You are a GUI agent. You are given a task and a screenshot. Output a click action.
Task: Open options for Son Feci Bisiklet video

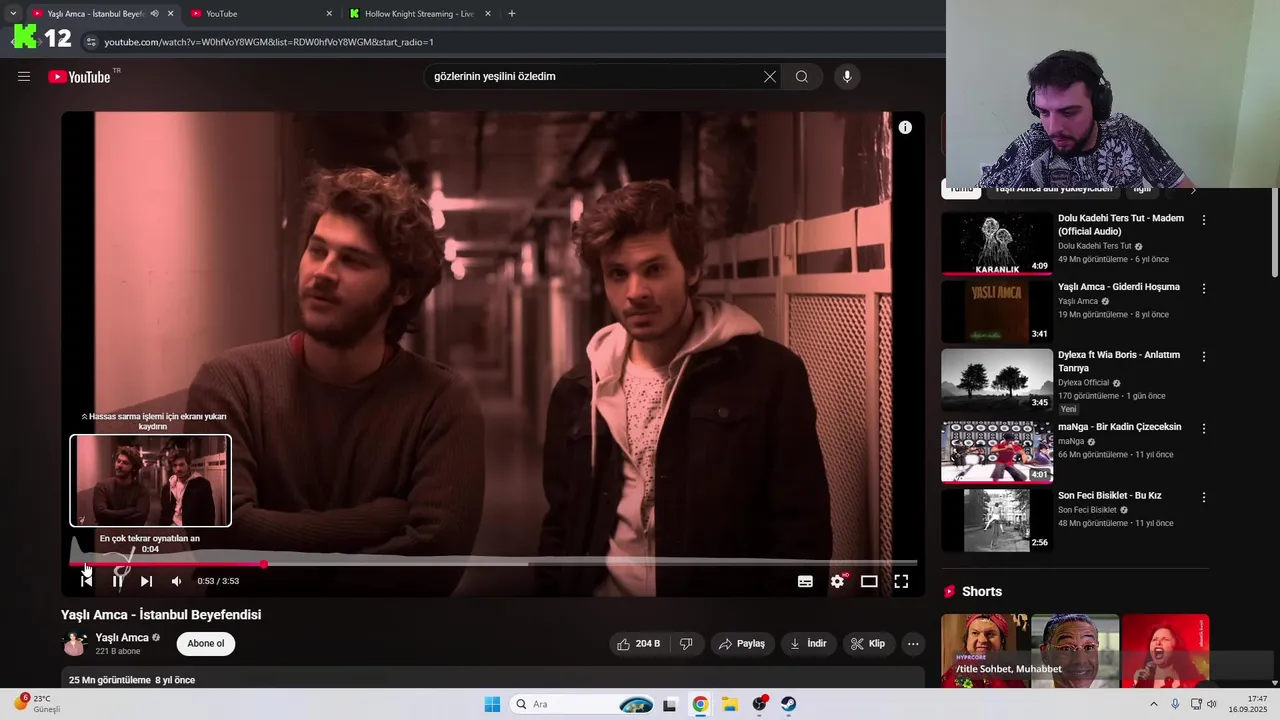[1204, 497]
